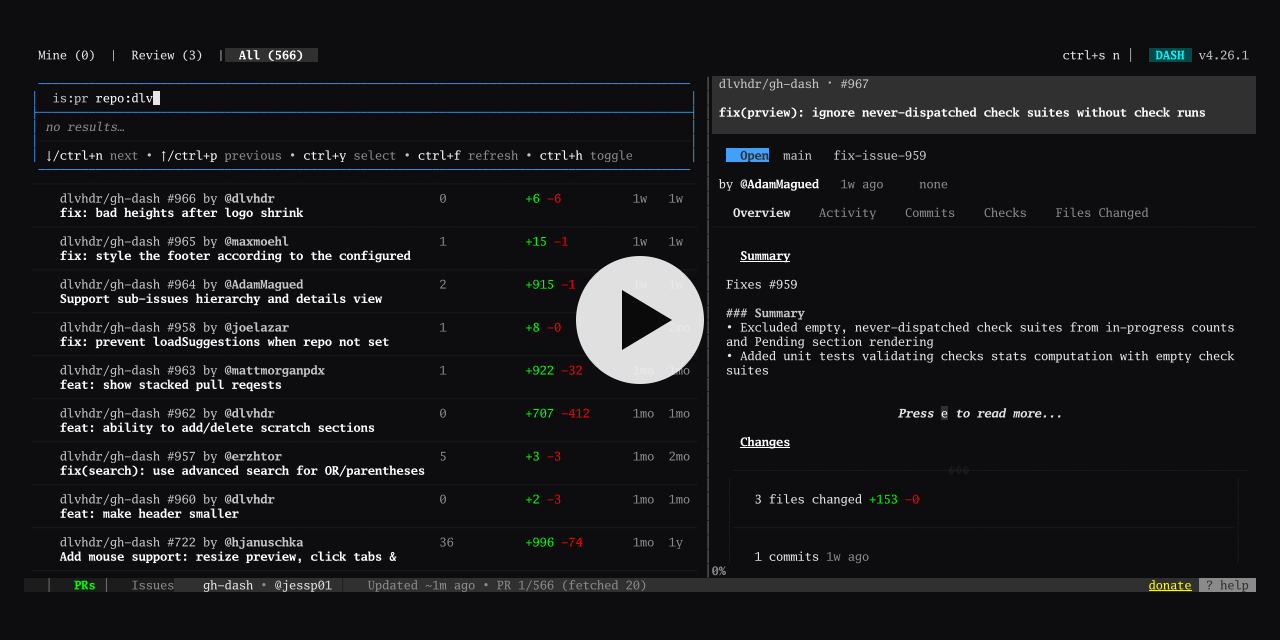The width and height of the screenshot is (1280, 640).
Task: Click the main base branch label
Action: pos(797,156)
